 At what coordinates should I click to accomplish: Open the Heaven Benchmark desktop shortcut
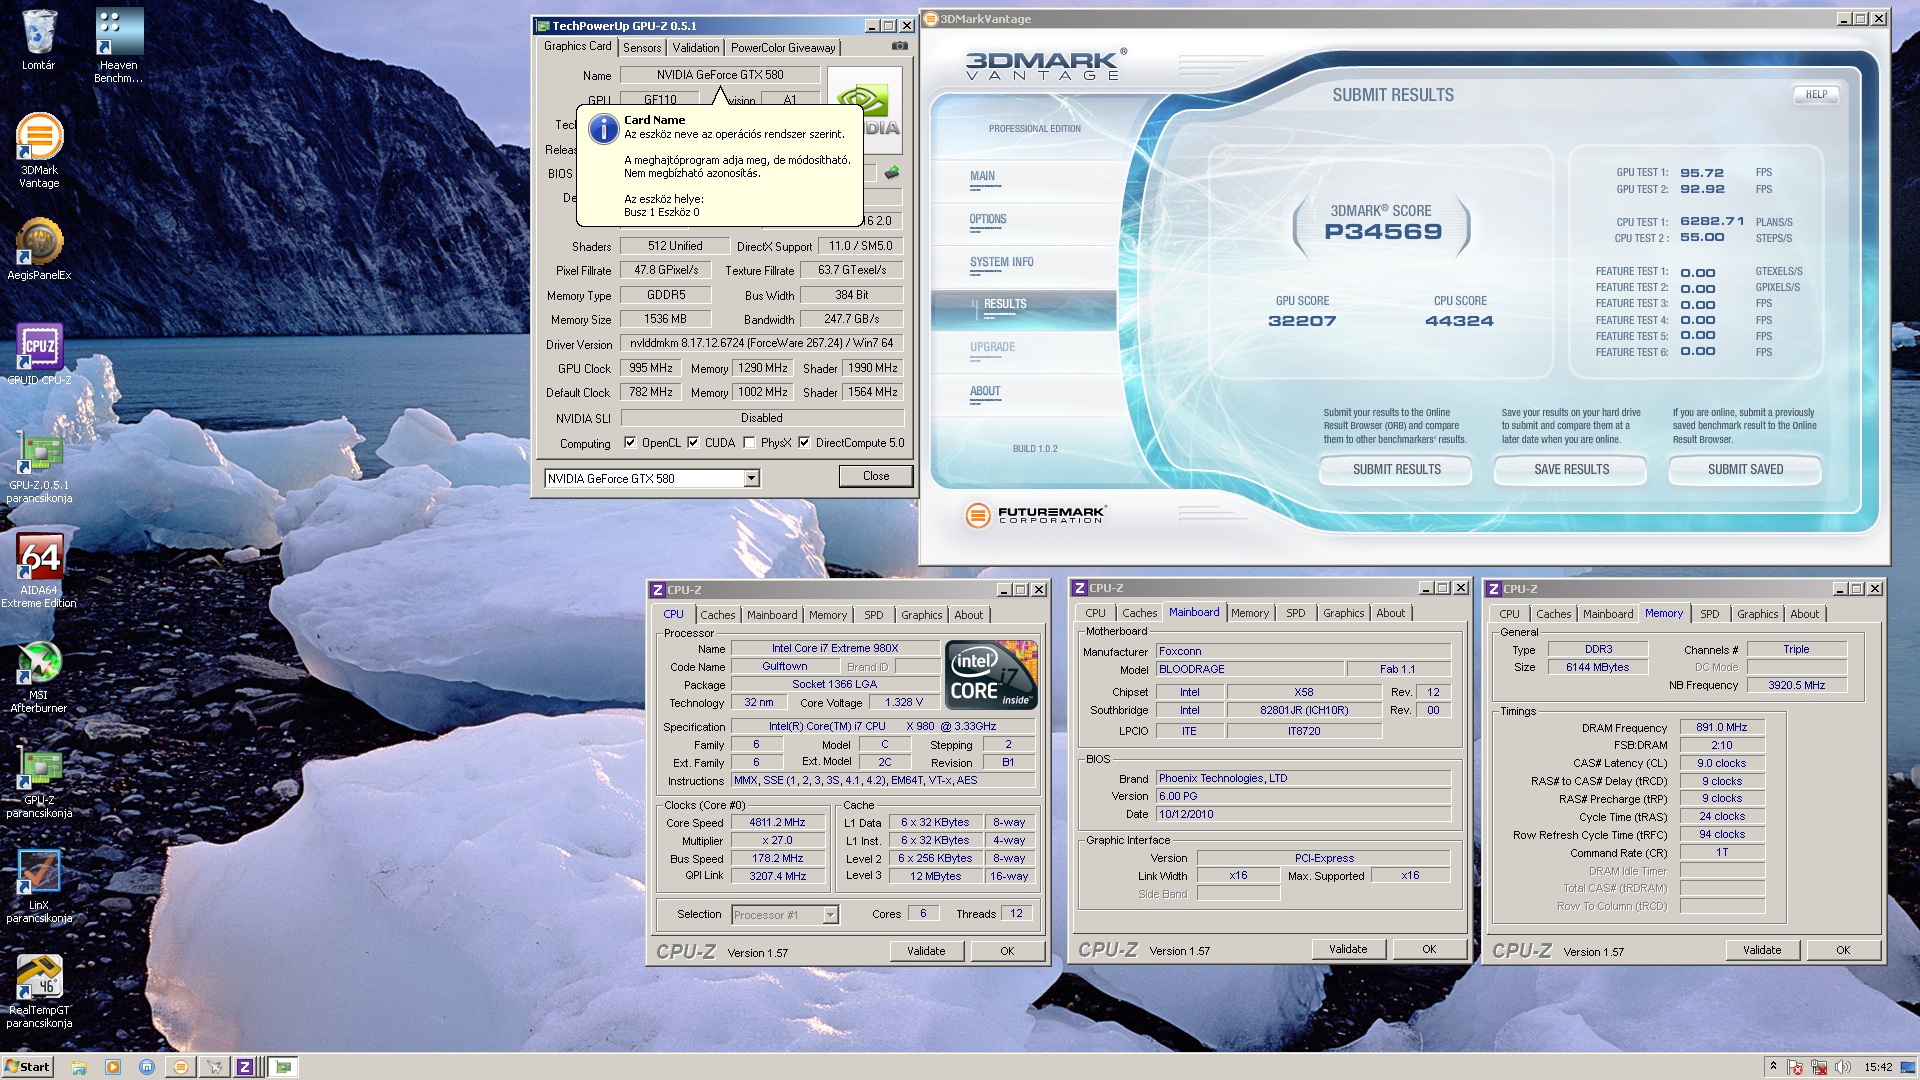(119, 45)
